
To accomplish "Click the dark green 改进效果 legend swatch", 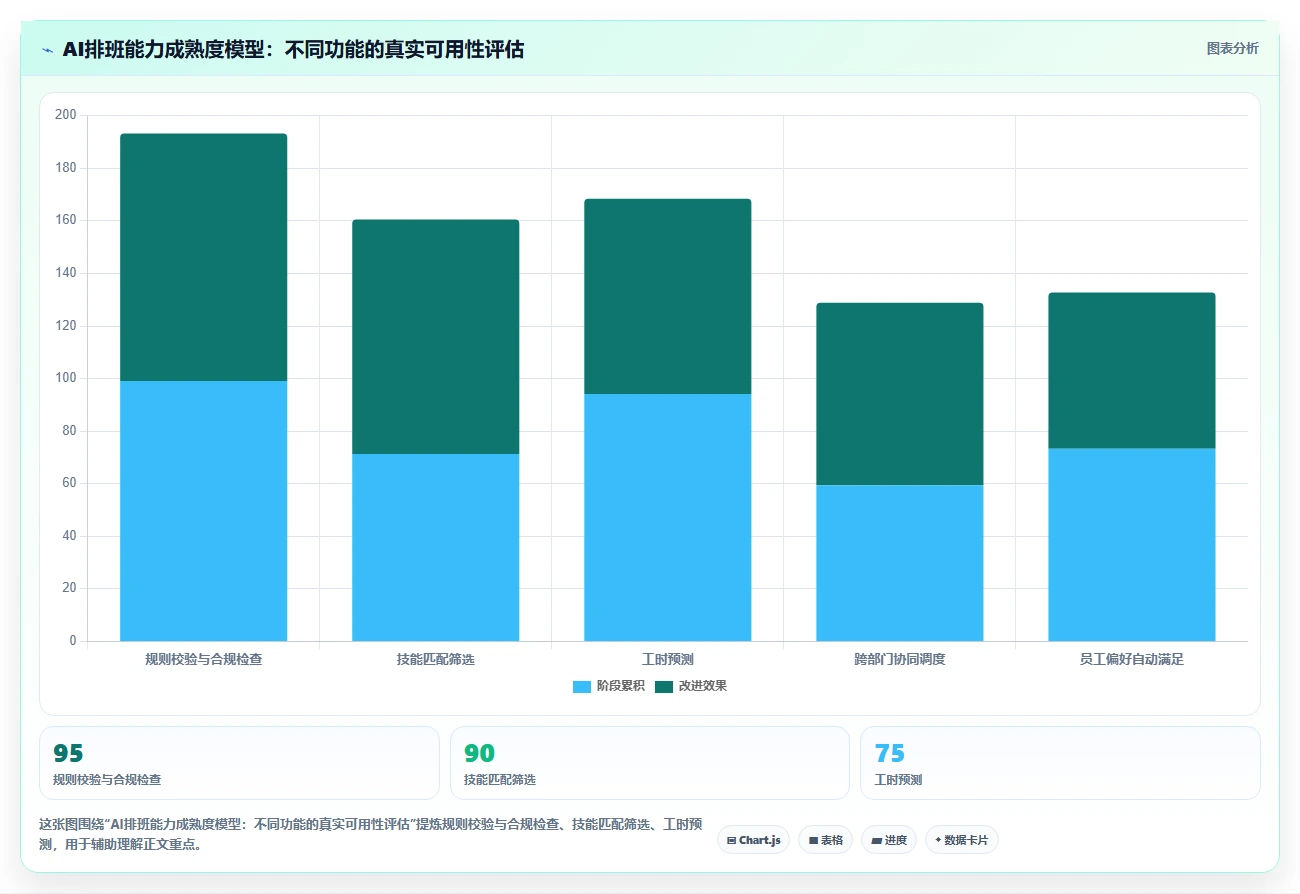I will [x=664, y=686].
